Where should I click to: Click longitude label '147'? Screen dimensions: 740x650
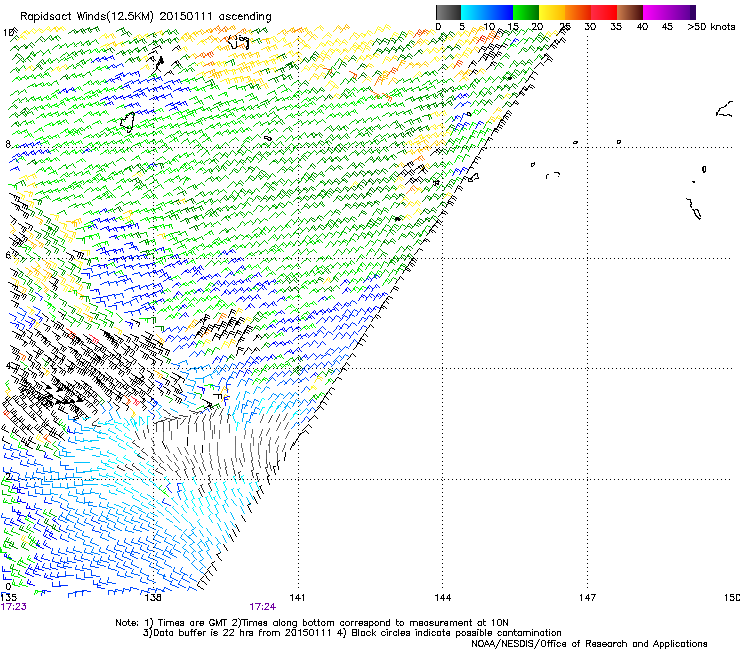click(587, 598)
